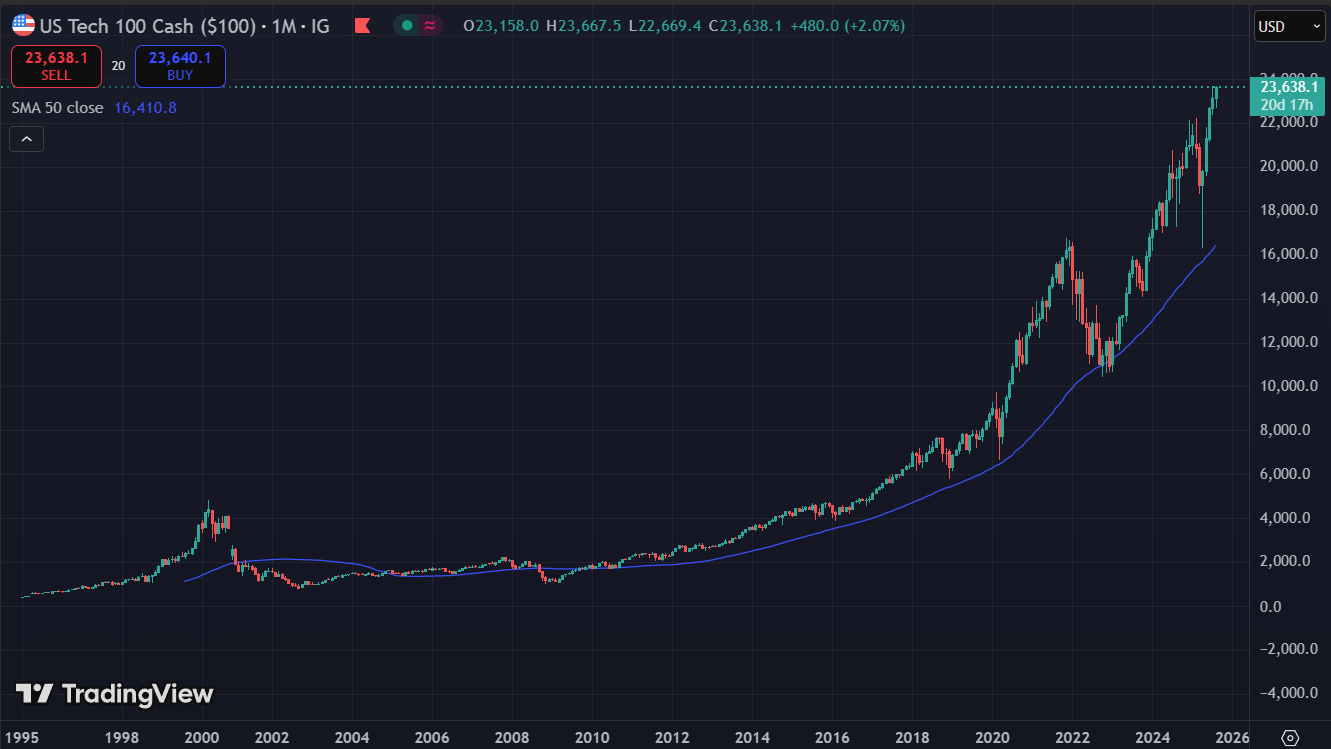
Task: Click the change +480.0 (+2.07%)
Action: (848, 26)
